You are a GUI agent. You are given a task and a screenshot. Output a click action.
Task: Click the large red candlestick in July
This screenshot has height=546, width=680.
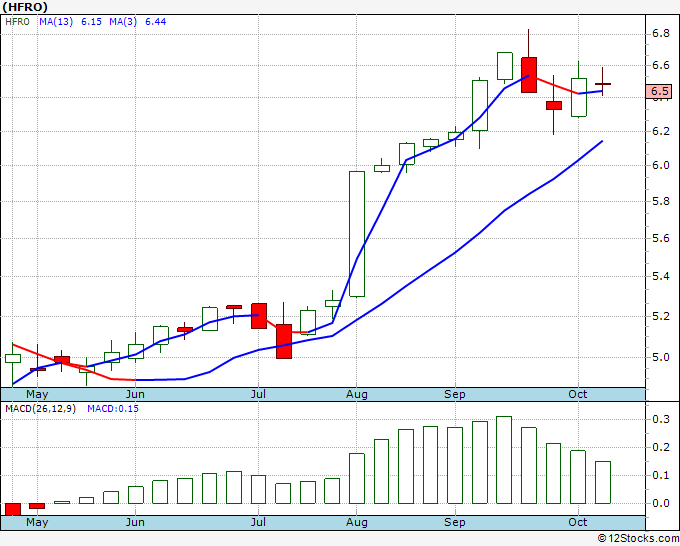pyautogui.click(x=284, y=341)
